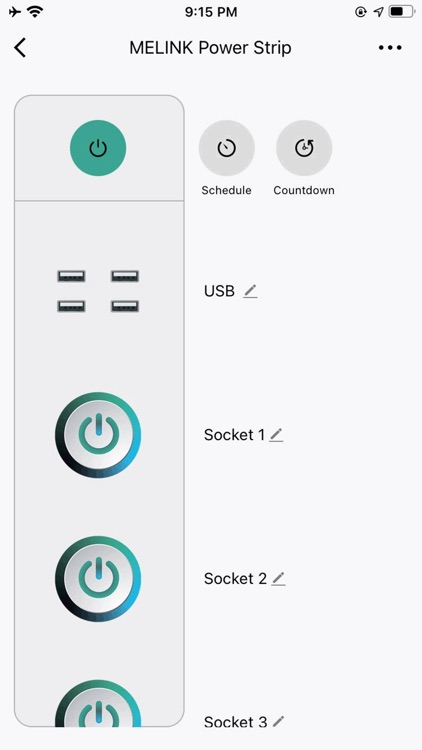This screenshot has height=750, width=422.
Task: Edit the USB name with pencil icon
Action: click(x=250, y=291)
